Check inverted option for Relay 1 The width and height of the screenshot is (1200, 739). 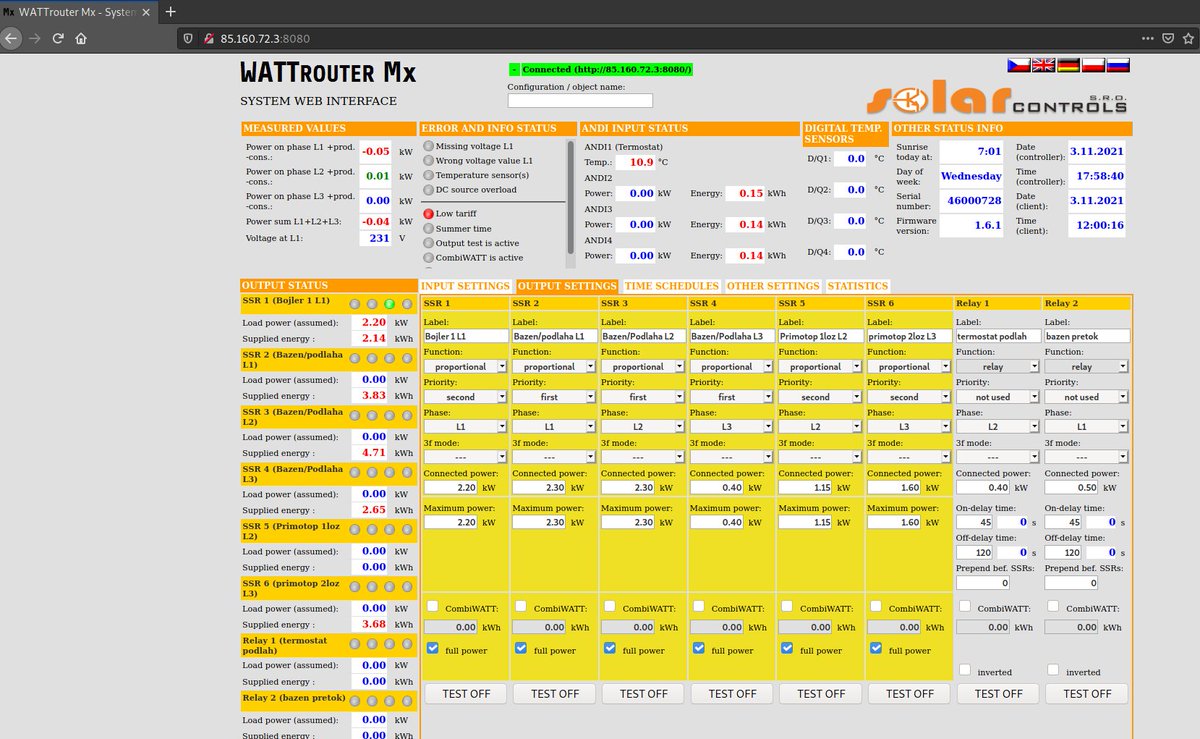(964, 669)
